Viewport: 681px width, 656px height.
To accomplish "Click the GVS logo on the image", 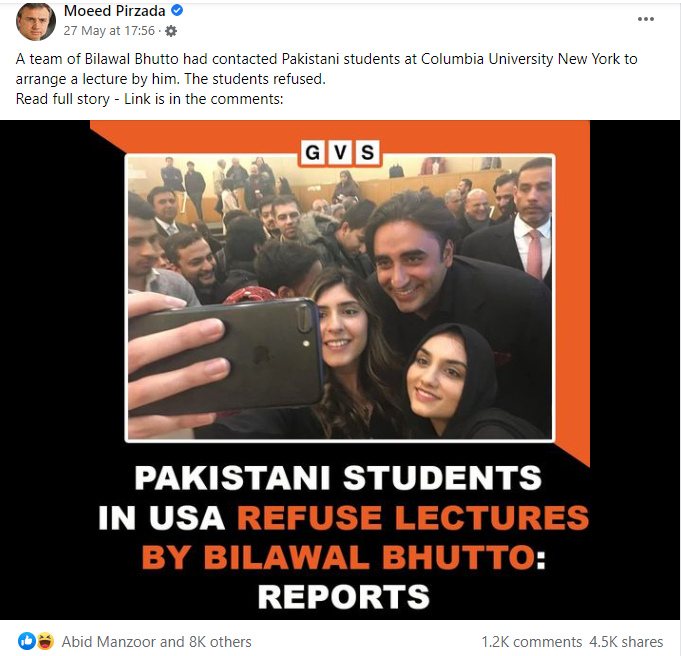I will point(340,152).
